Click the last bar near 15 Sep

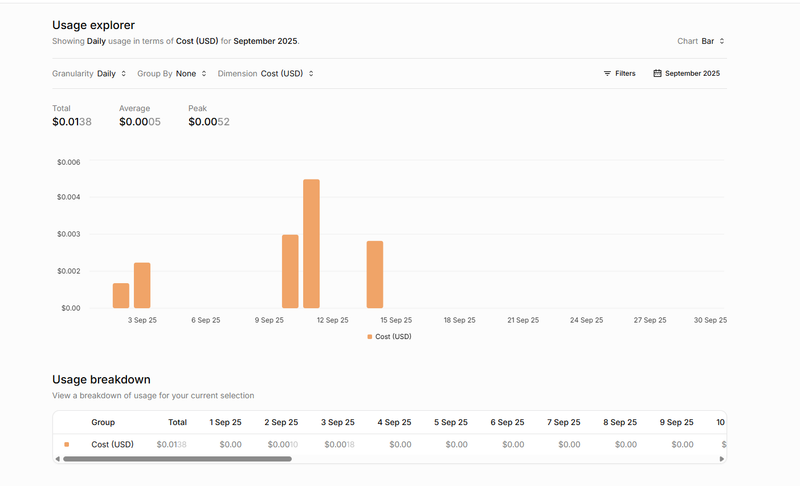[375, 274]
